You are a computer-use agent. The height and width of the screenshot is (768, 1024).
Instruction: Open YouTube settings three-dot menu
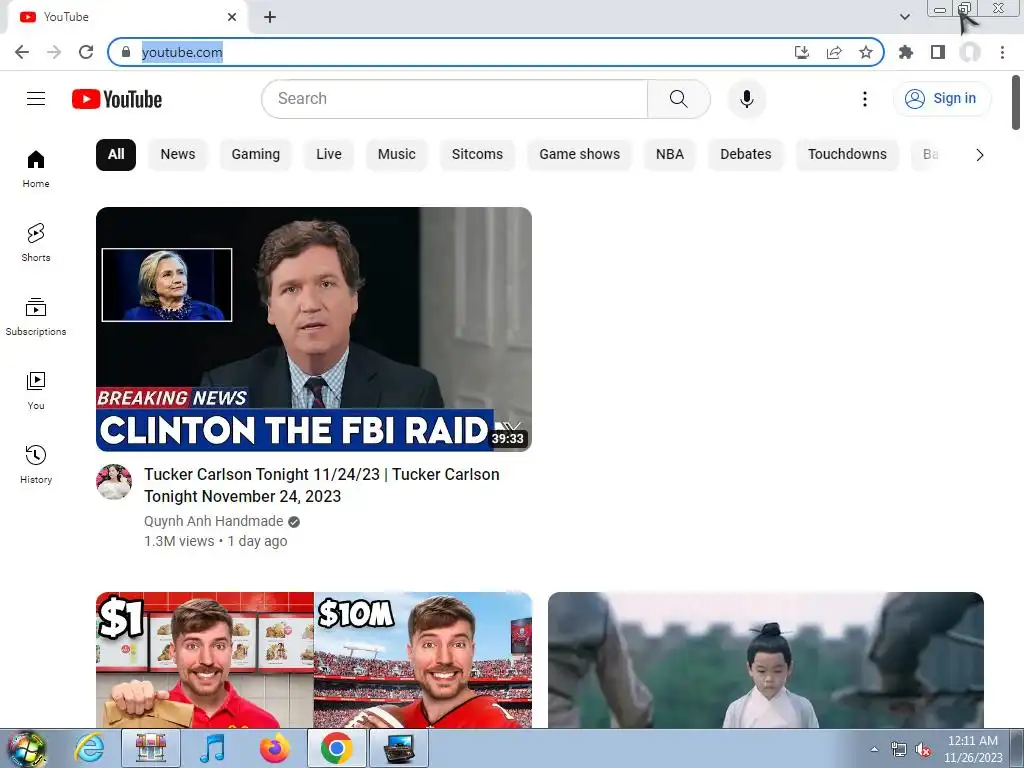click(x=865, y=99)
